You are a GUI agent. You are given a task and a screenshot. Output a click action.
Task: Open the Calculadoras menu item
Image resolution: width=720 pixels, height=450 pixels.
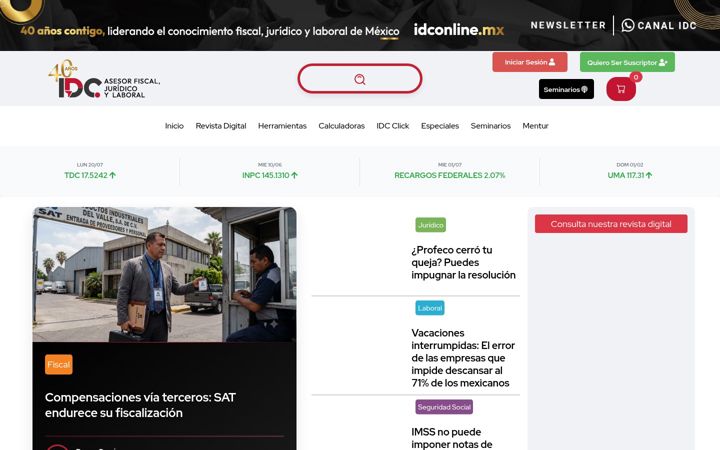tap(342, 126)
